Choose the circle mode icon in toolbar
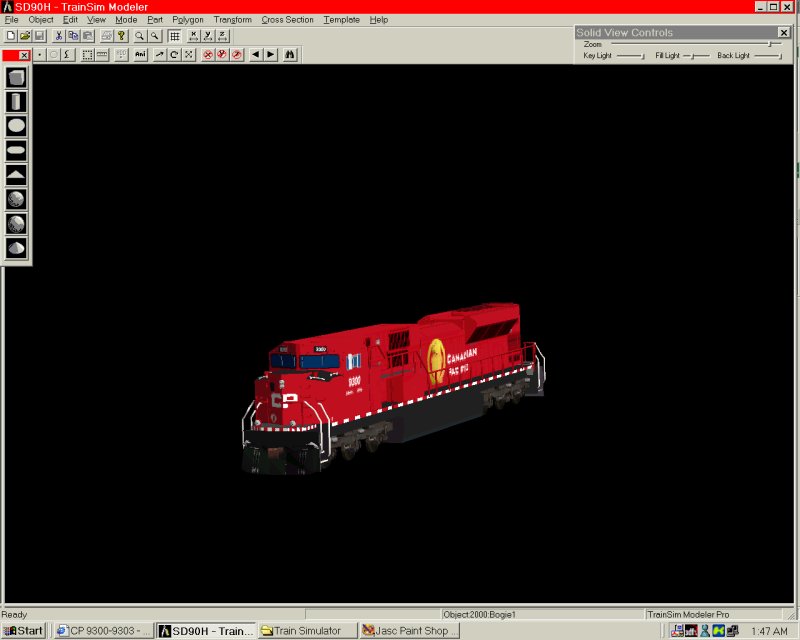This screenshot has width=800, height=640. [54, 55]
